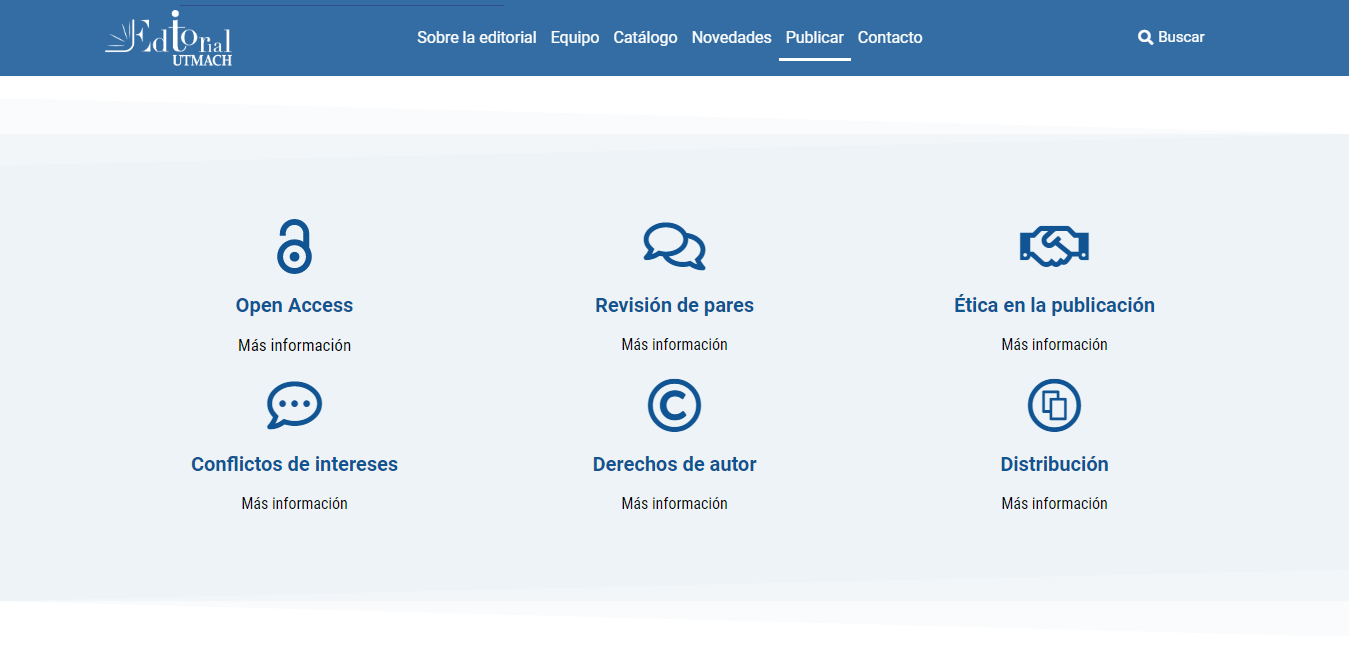Click Más información under Distribución
The height and width of the screenshot is (657, 1349).
pos(1054,503)
